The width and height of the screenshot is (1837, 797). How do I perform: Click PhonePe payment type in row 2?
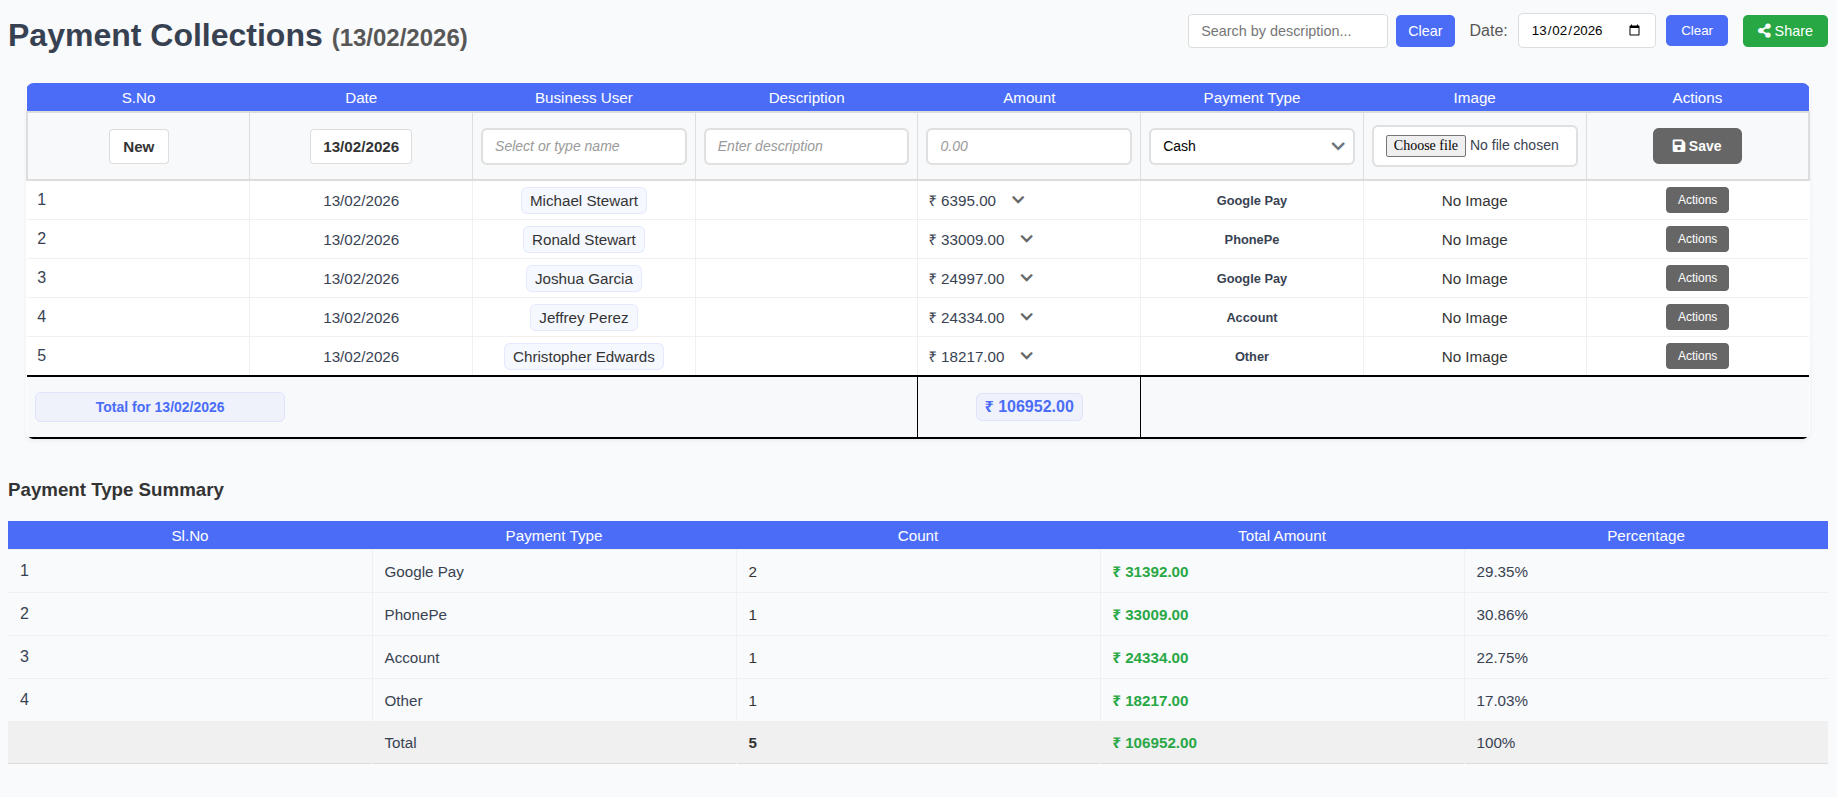coord(1252,240)
